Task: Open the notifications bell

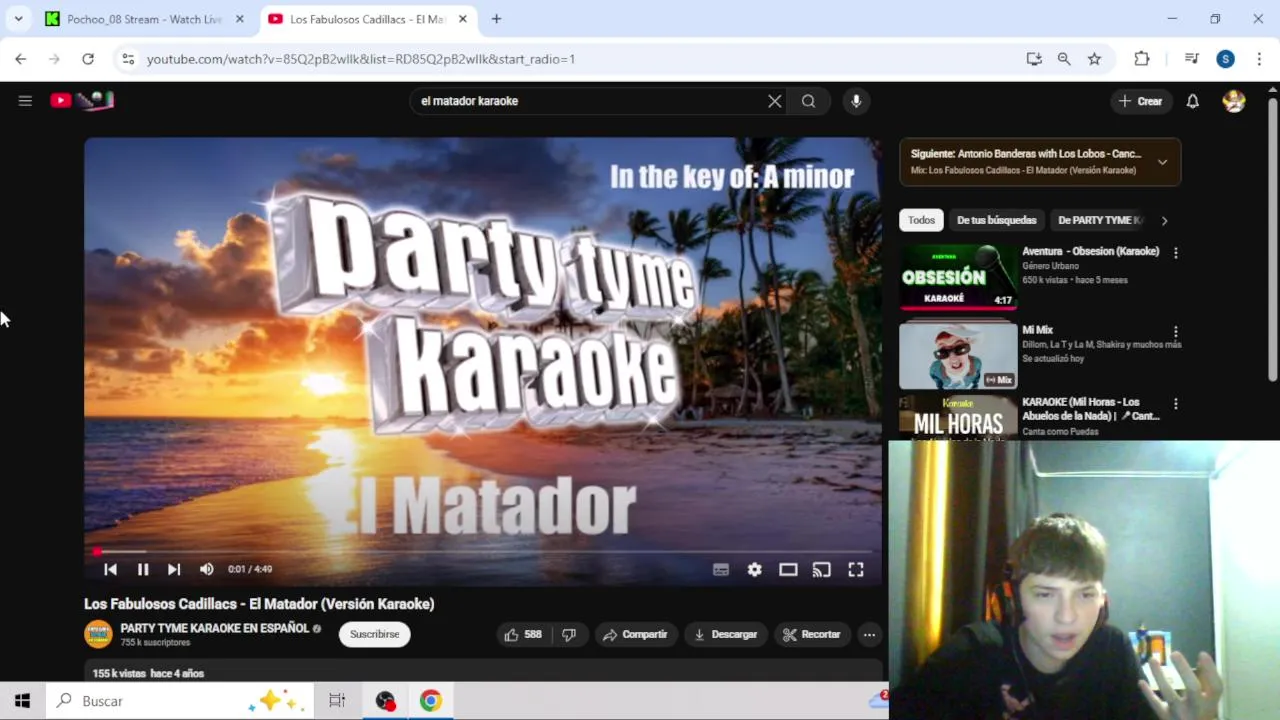Action: pos(1192,101)
